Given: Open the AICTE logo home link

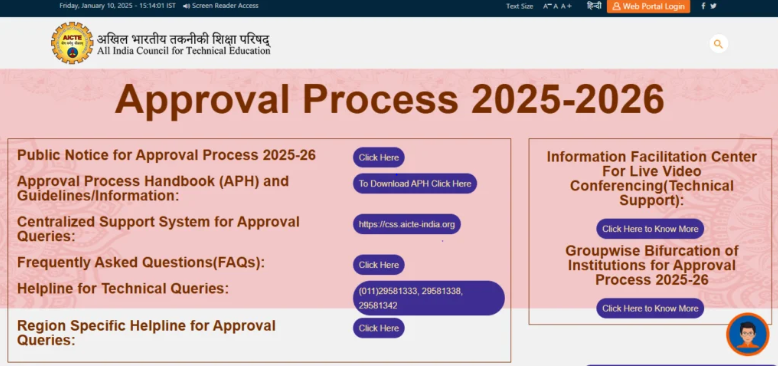Looking at the screenshot, I should pyautogui.click(x=72, y=43).
